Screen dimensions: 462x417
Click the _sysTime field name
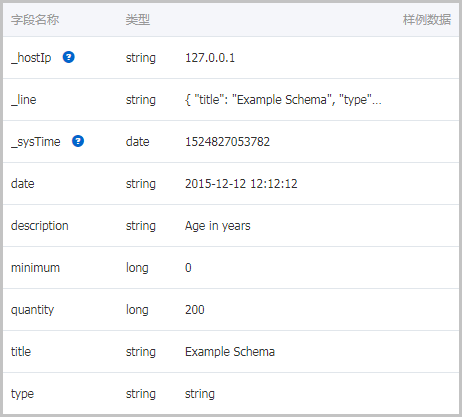tap(36, 142)
